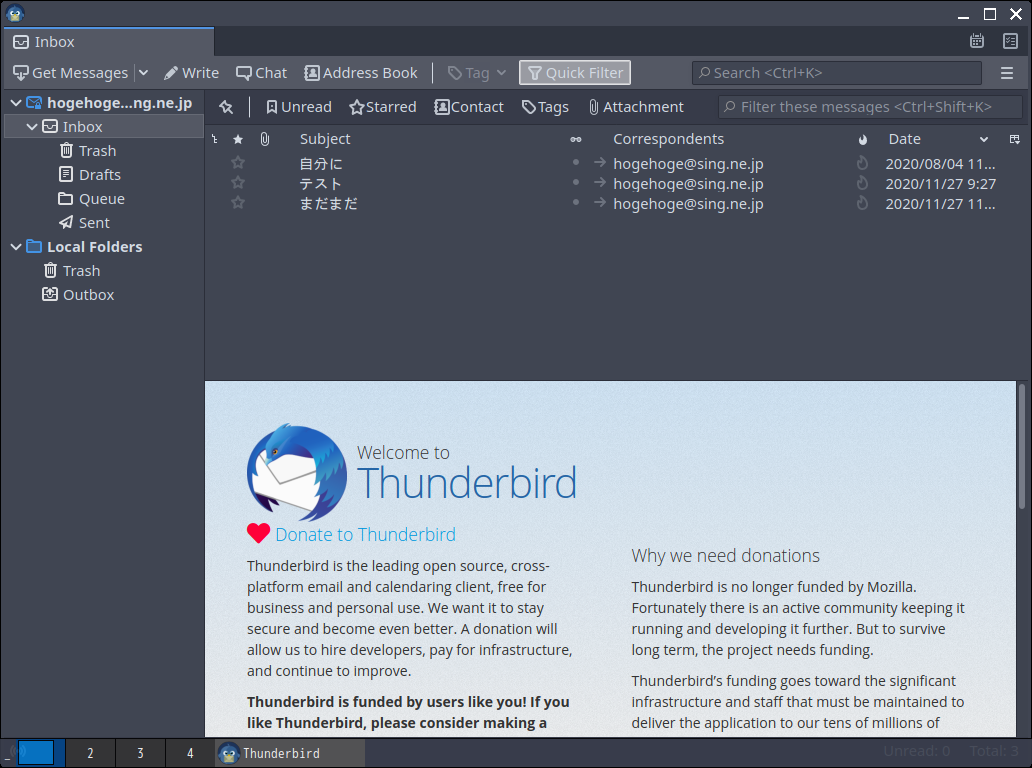Open the Trash folder under Inbox
The width and height of the screenshot is (1032, 768).
[97, 151]
